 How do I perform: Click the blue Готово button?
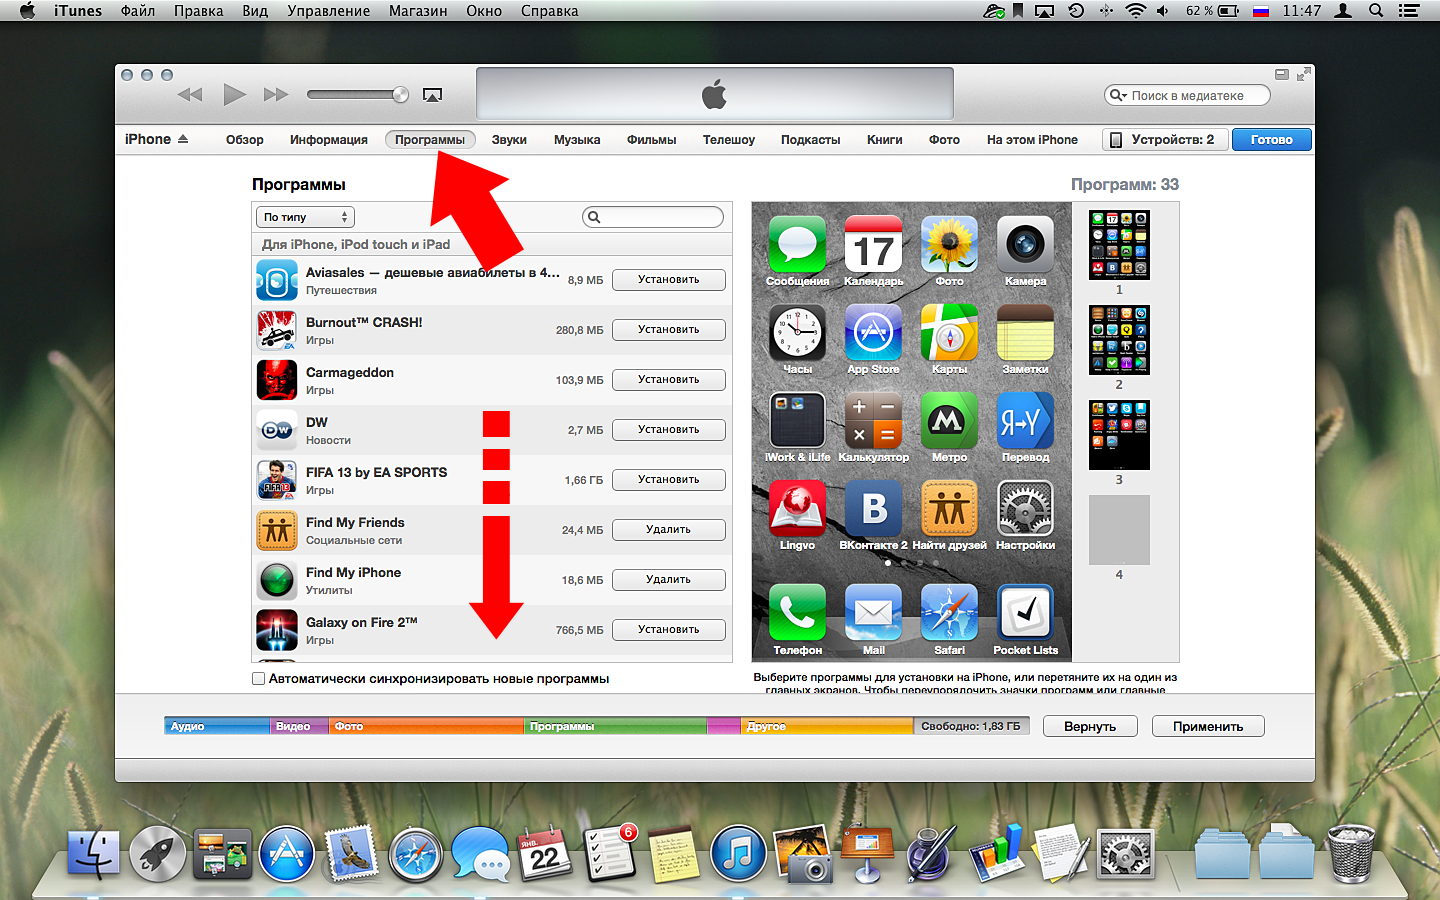point(1271,140)
